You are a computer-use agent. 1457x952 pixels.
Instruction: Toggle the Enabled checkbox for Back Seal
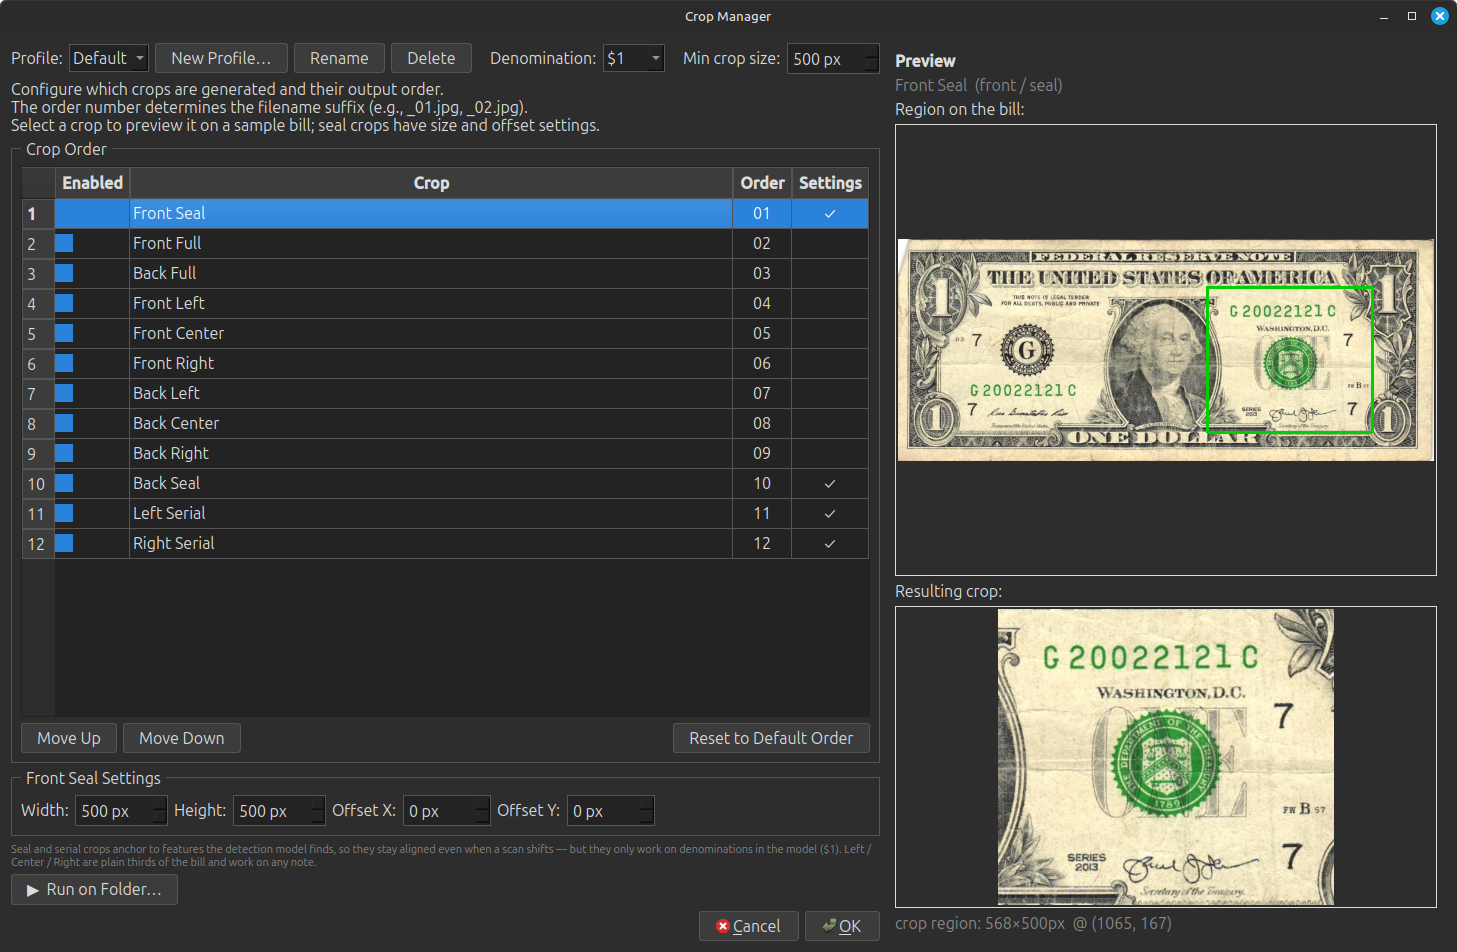[x=64, y=483]
